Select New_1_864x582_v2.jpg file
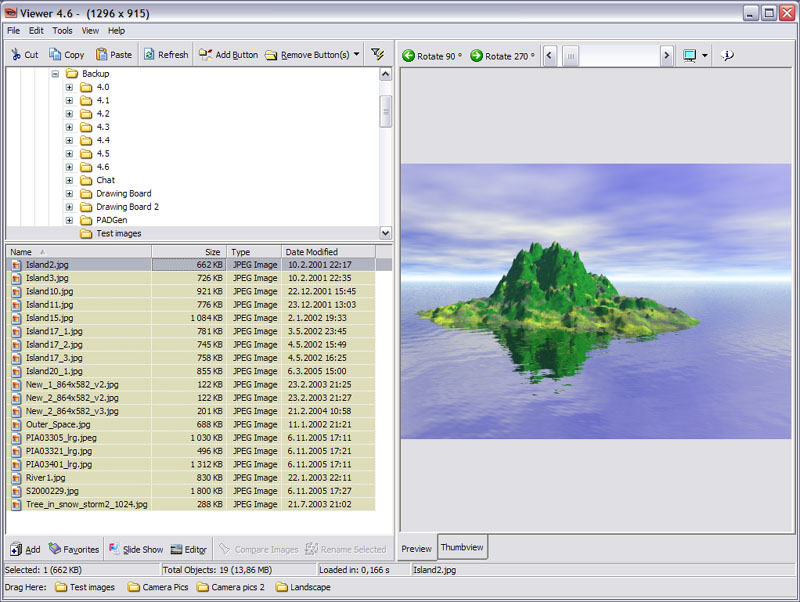The height and width of the screenshot is (602, 800). (x=72, y=385)
